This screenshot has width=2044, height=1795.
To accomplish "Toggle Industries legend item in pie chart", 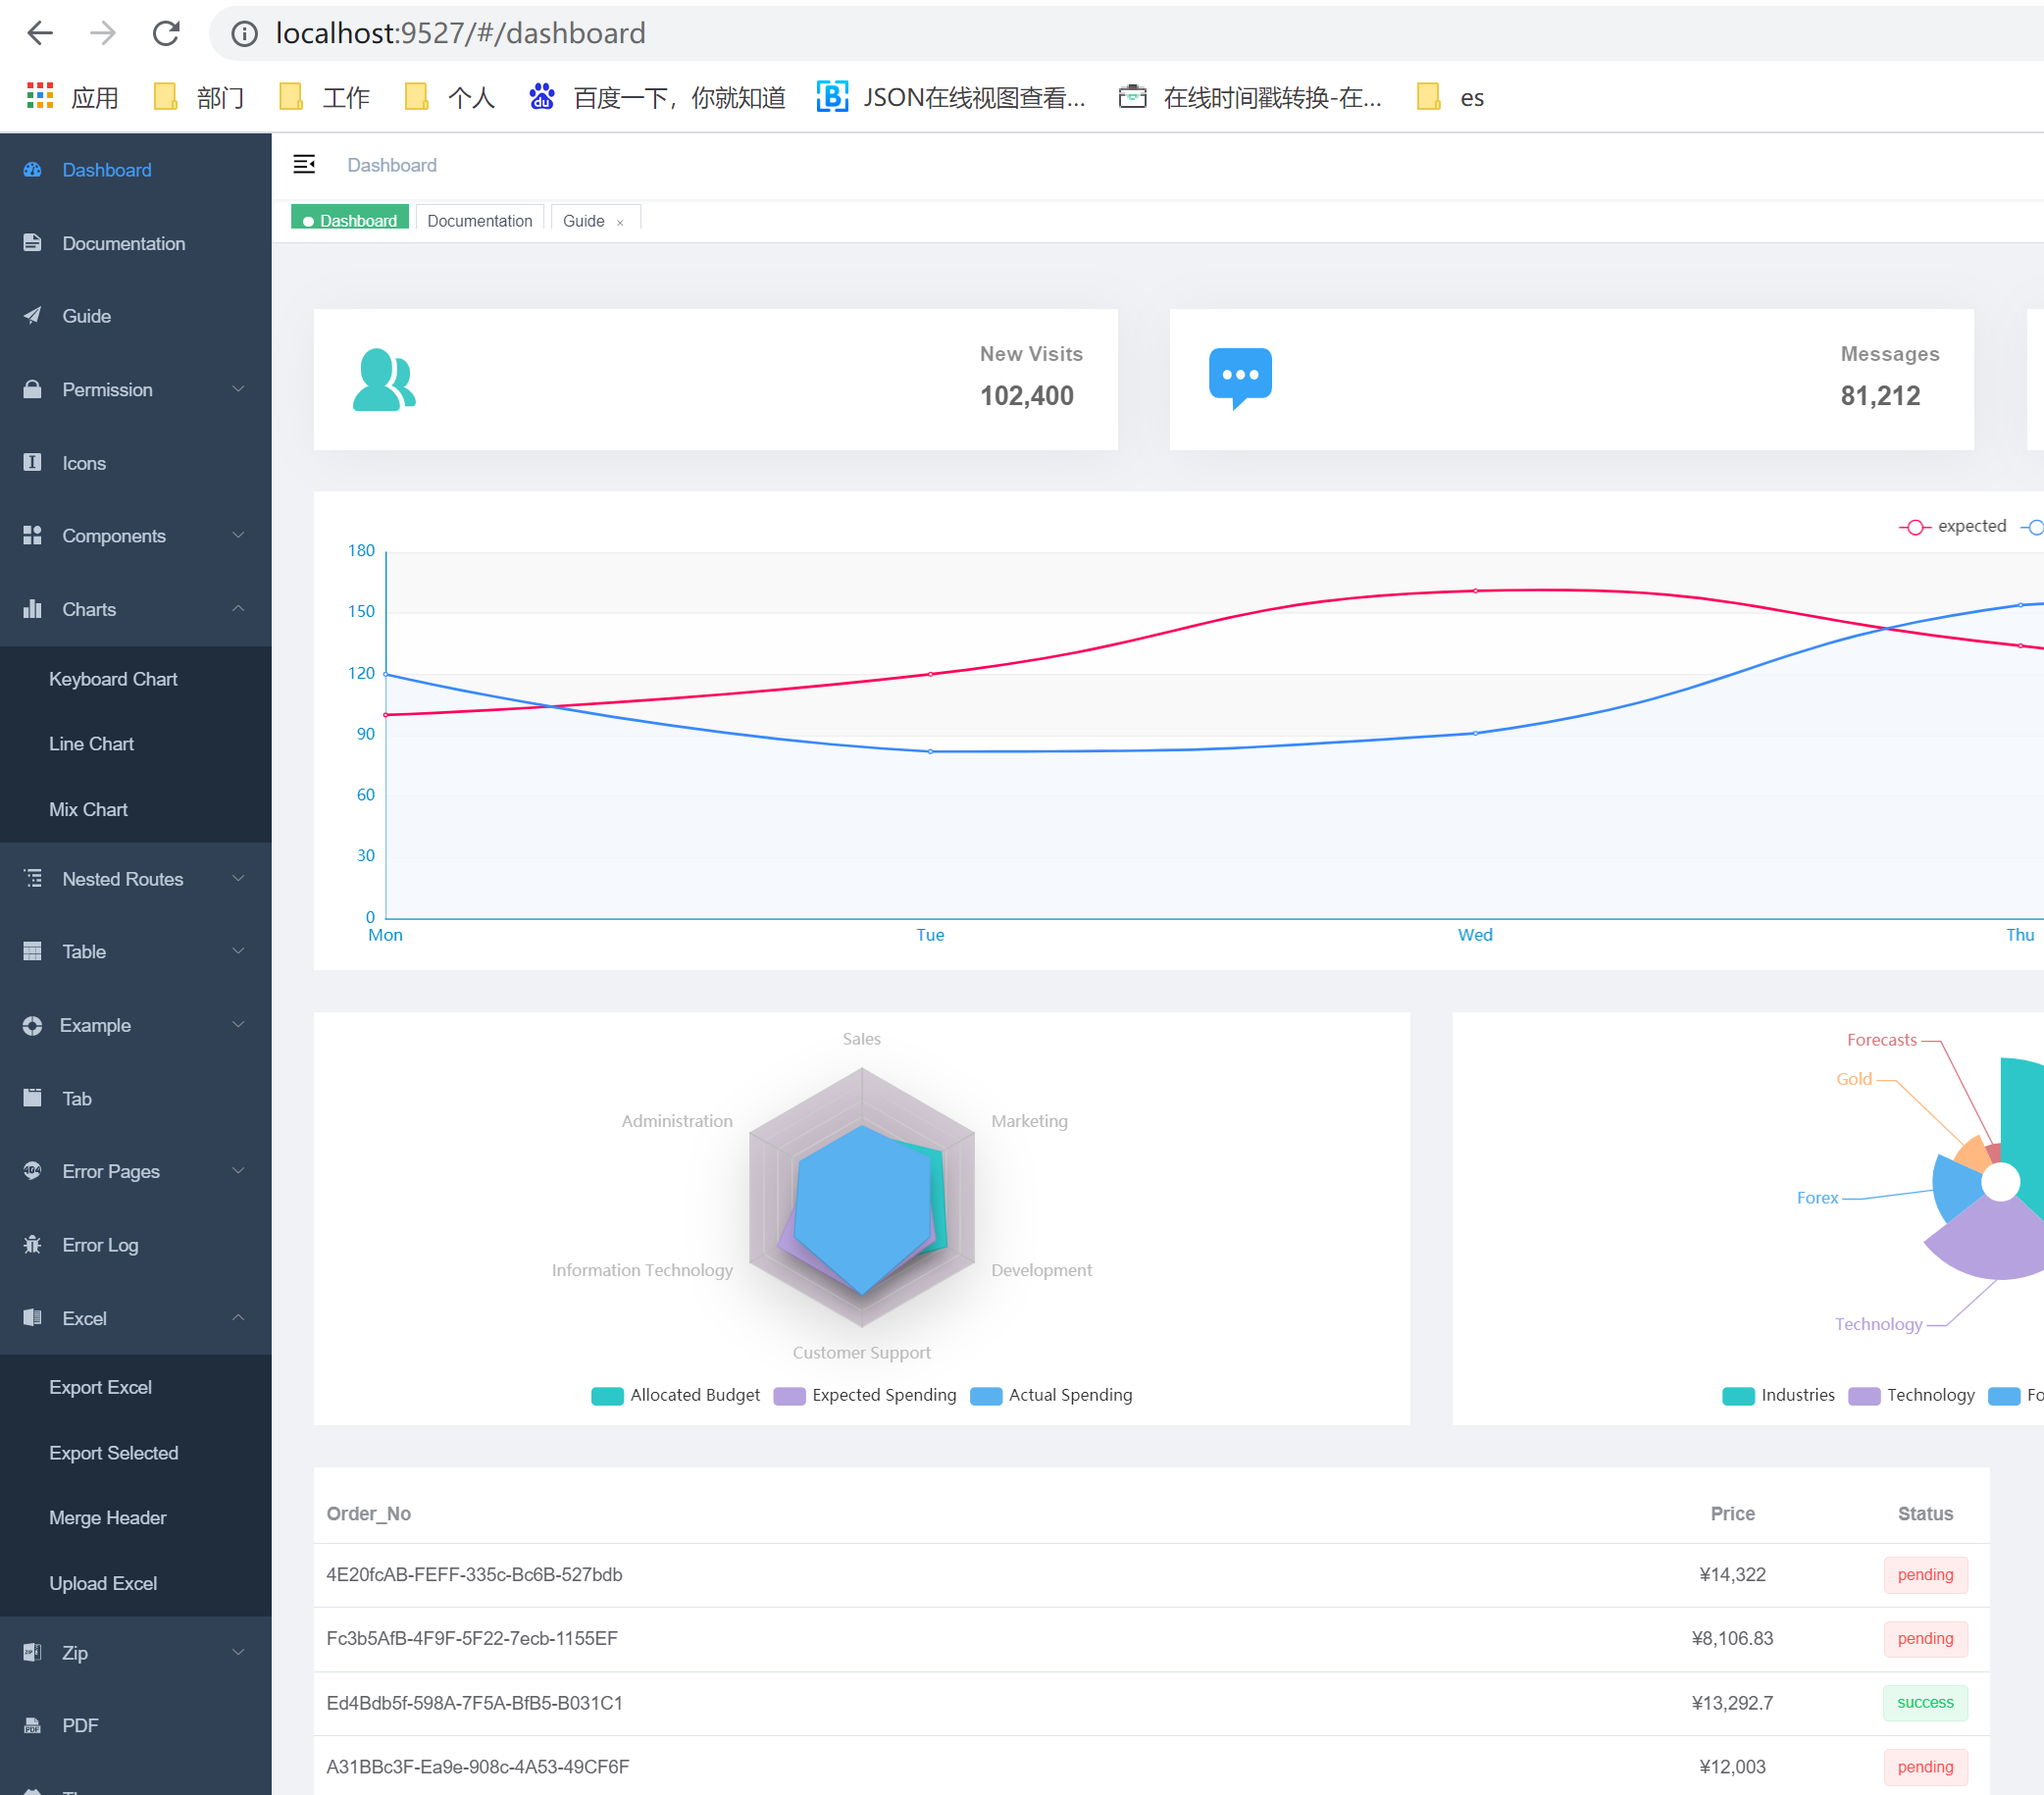I will click(x=1779, y=1395).
